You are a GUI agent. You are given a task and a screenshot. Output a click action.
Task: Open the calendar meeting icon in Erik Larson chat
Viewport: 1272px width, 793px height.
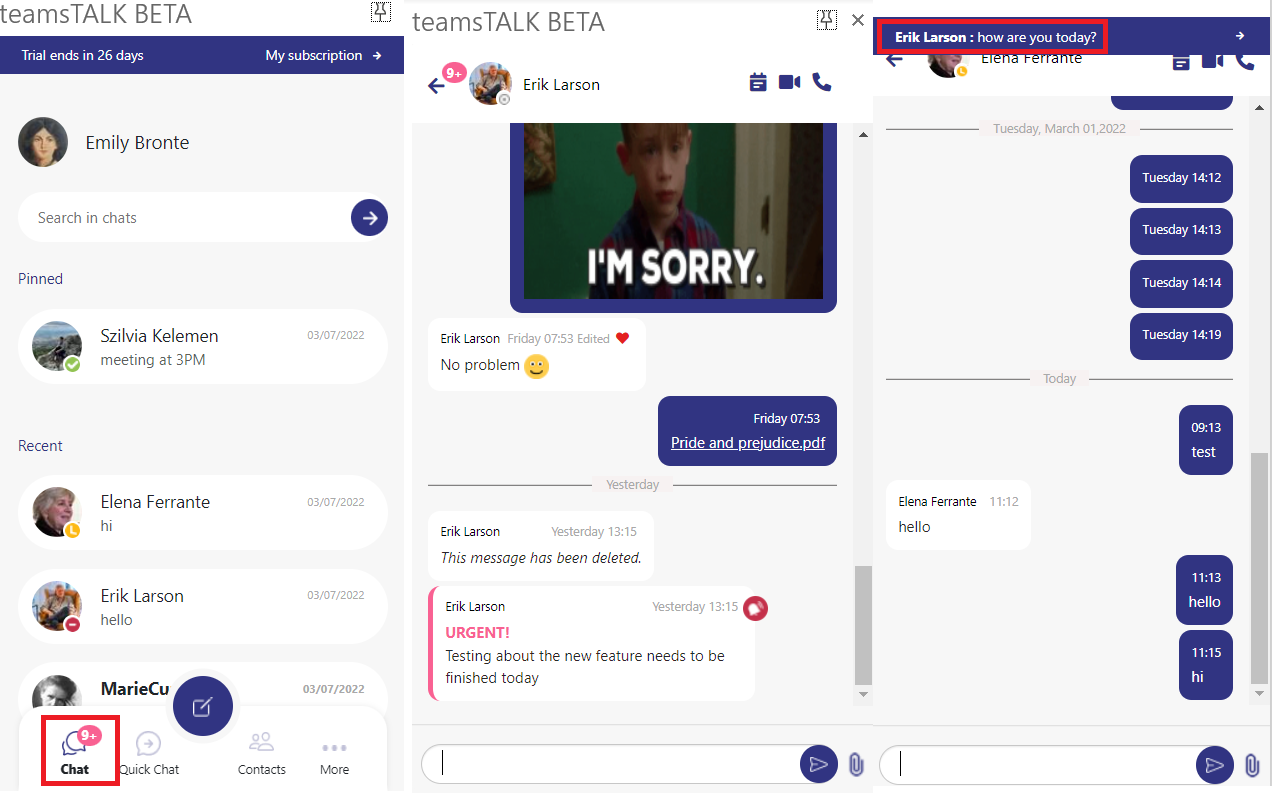click(758, 82)
